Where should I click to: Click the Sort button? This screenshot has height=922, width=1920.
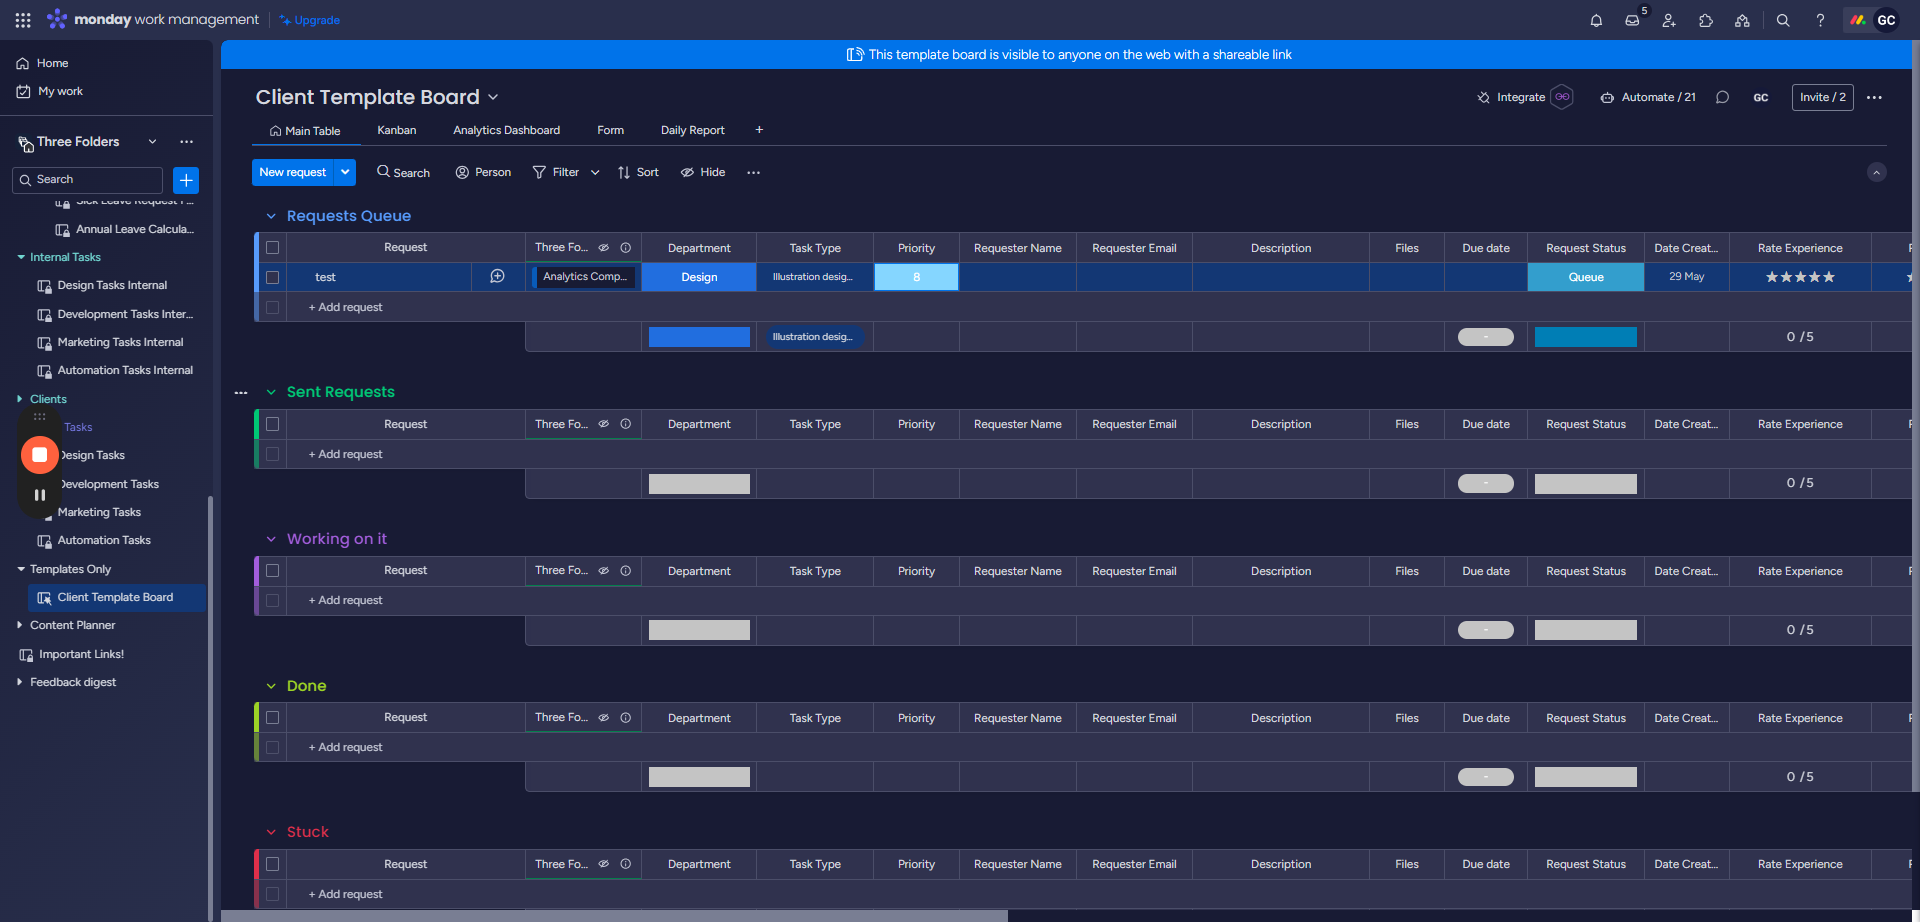click(638, 172)
